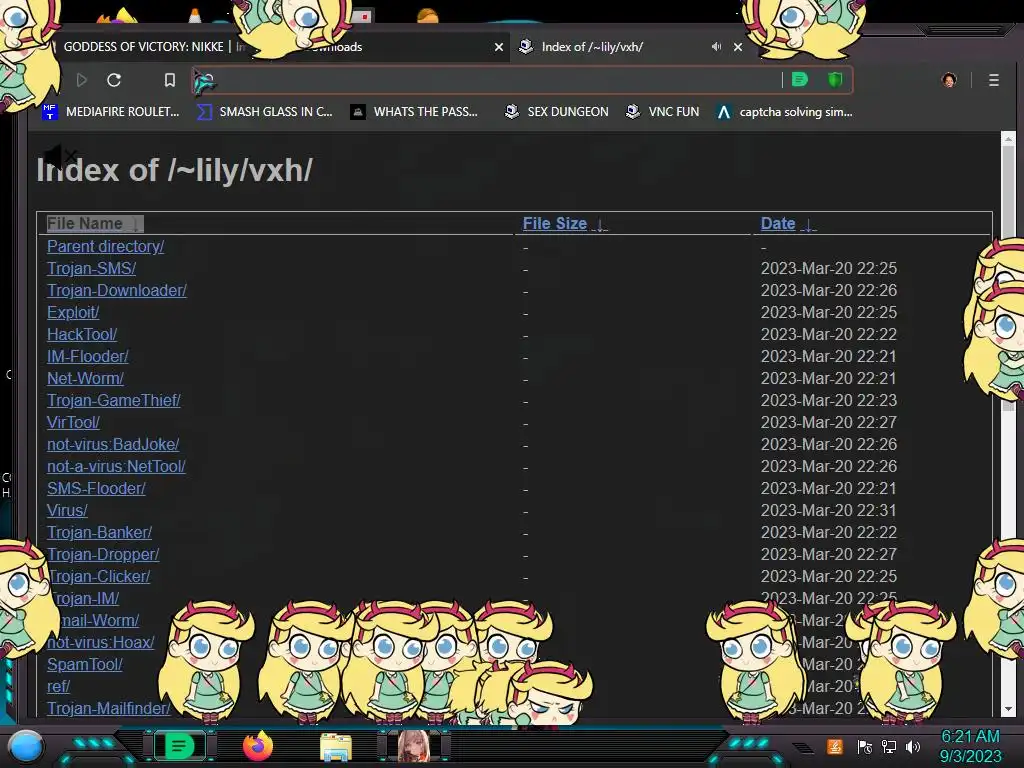Viewport: 1024px width, 768px height.
Task: Click the forward navigation arrow
Action: (82, 80)
